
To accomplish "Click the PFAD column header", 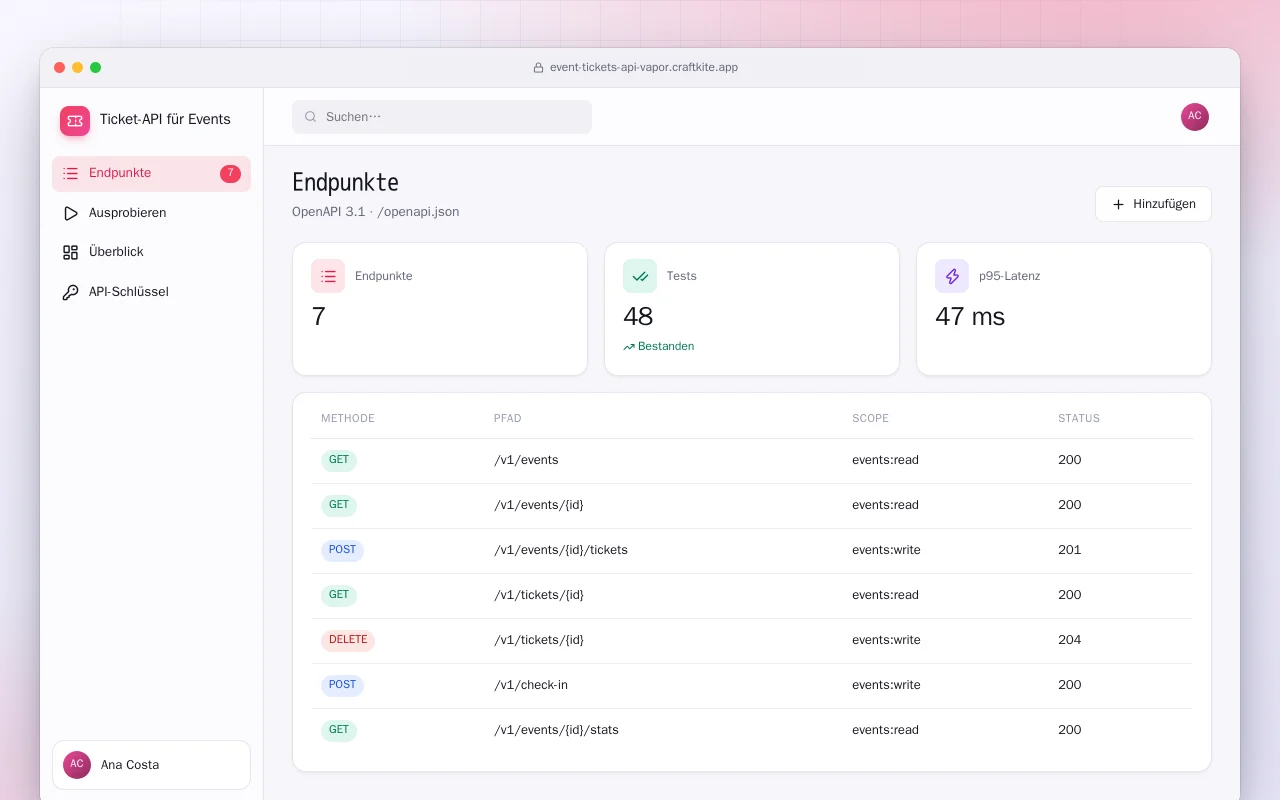I will [508, 419].
